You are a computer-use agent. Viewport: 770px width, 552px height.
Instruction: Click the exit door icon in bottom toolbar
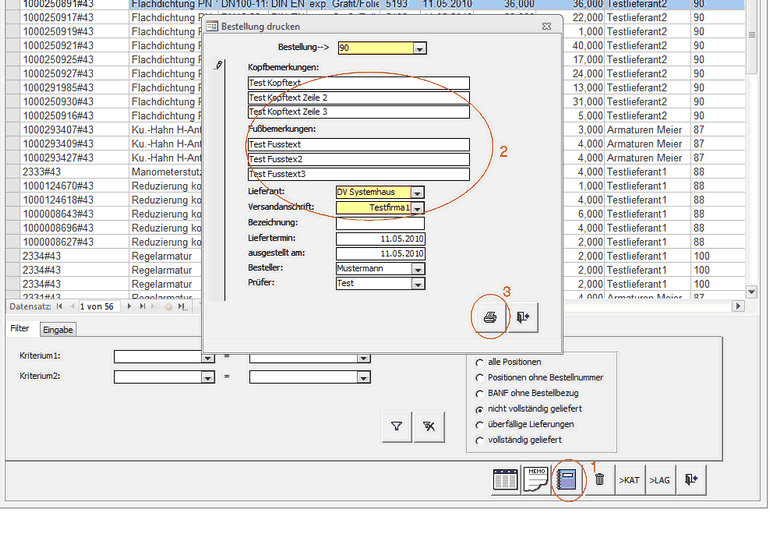tap(691, 480)
